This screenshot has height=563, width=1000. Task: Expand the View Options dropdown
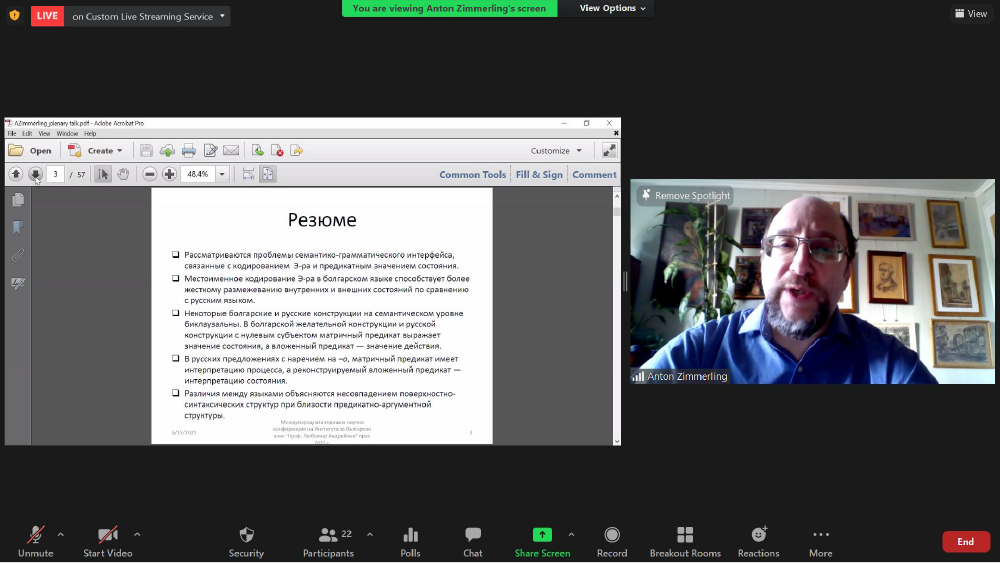612,8
